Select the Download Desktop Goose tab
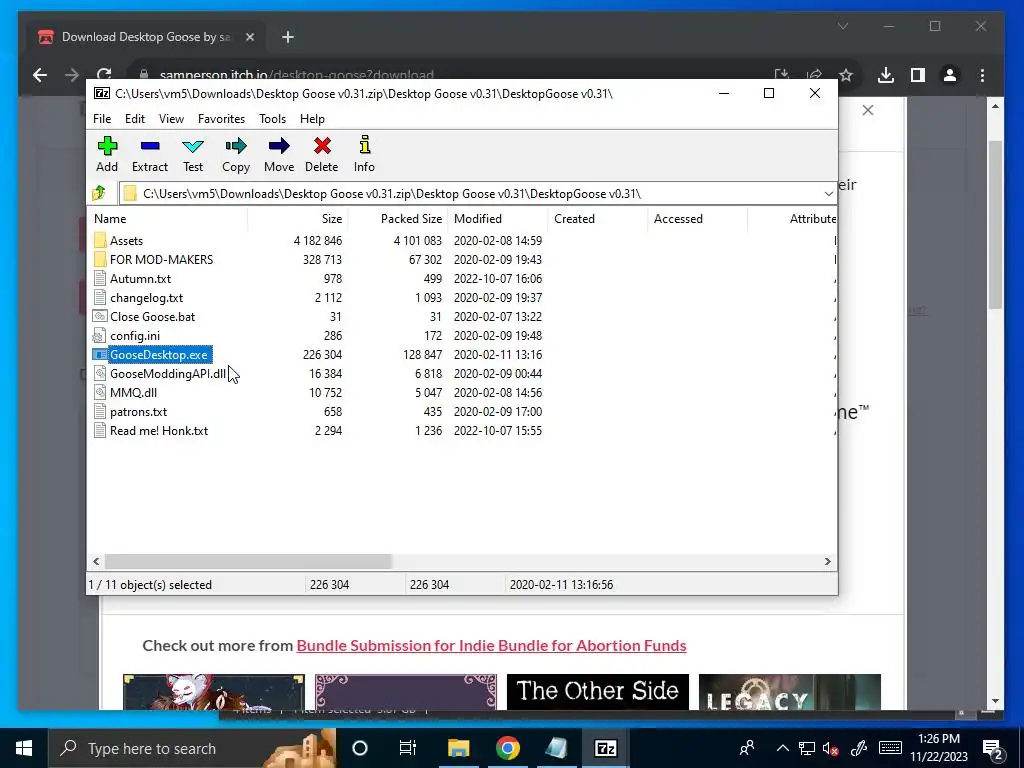Screen dimensions: 1024x768 tap(146, 37)
